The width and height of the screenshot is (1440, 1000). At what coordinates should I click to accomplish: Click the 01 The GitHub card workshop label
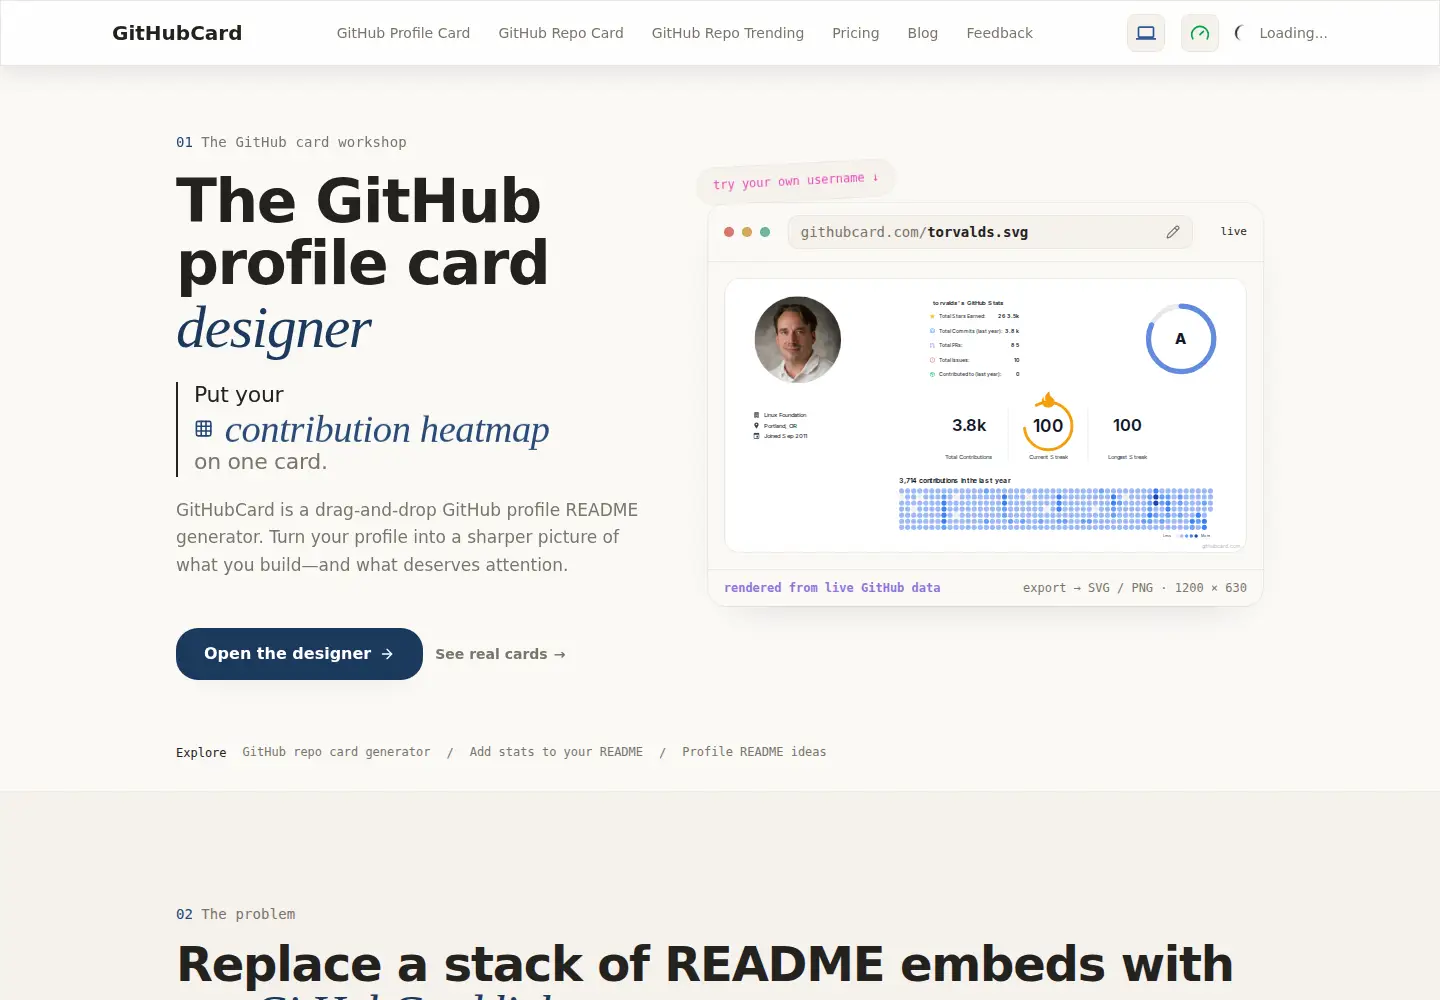click(x=291, y=142)
